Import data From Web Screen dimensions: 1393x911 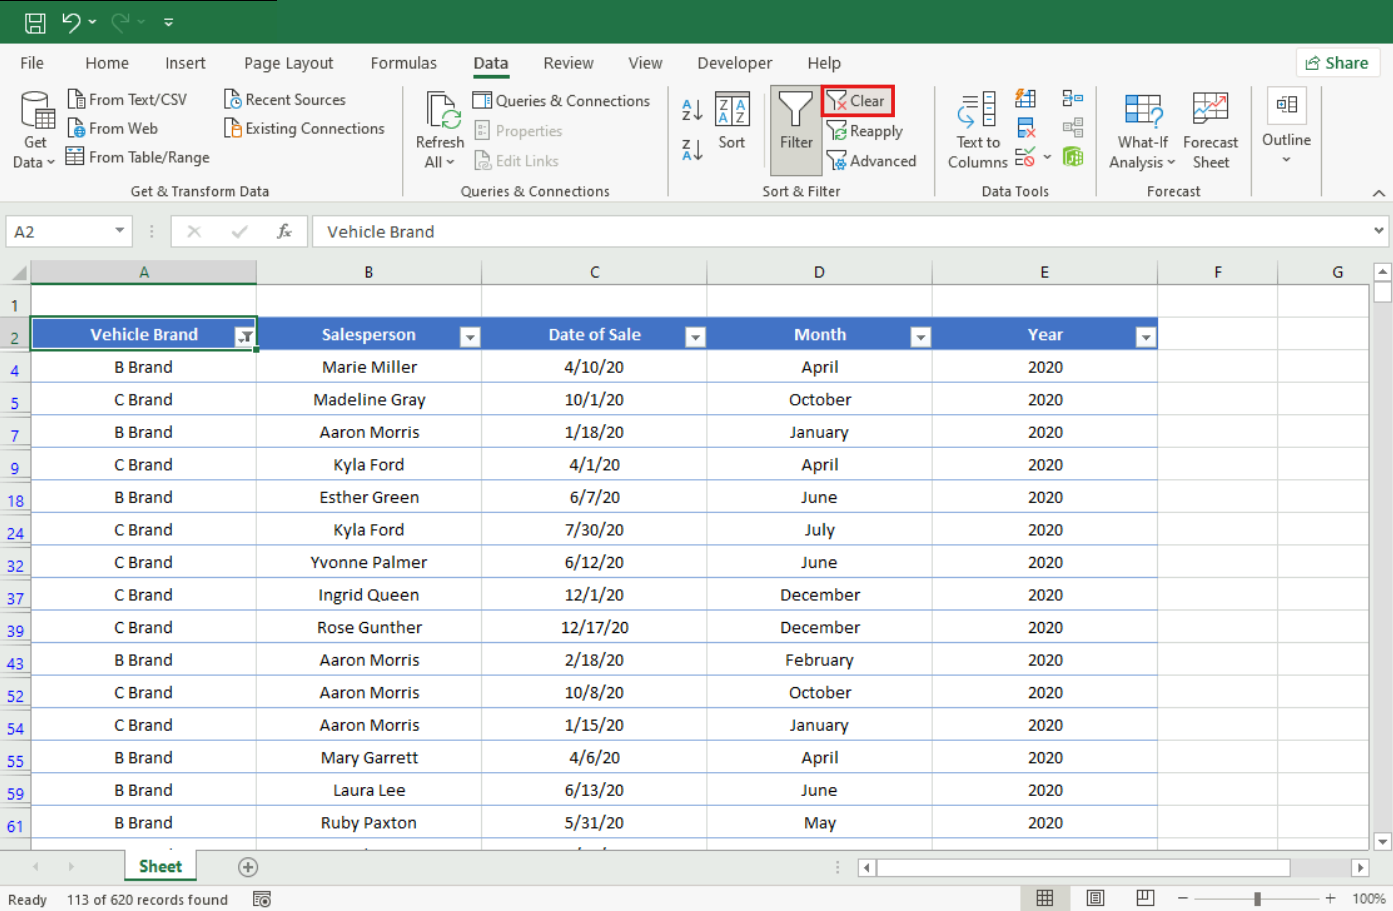(x=112, y=128)
